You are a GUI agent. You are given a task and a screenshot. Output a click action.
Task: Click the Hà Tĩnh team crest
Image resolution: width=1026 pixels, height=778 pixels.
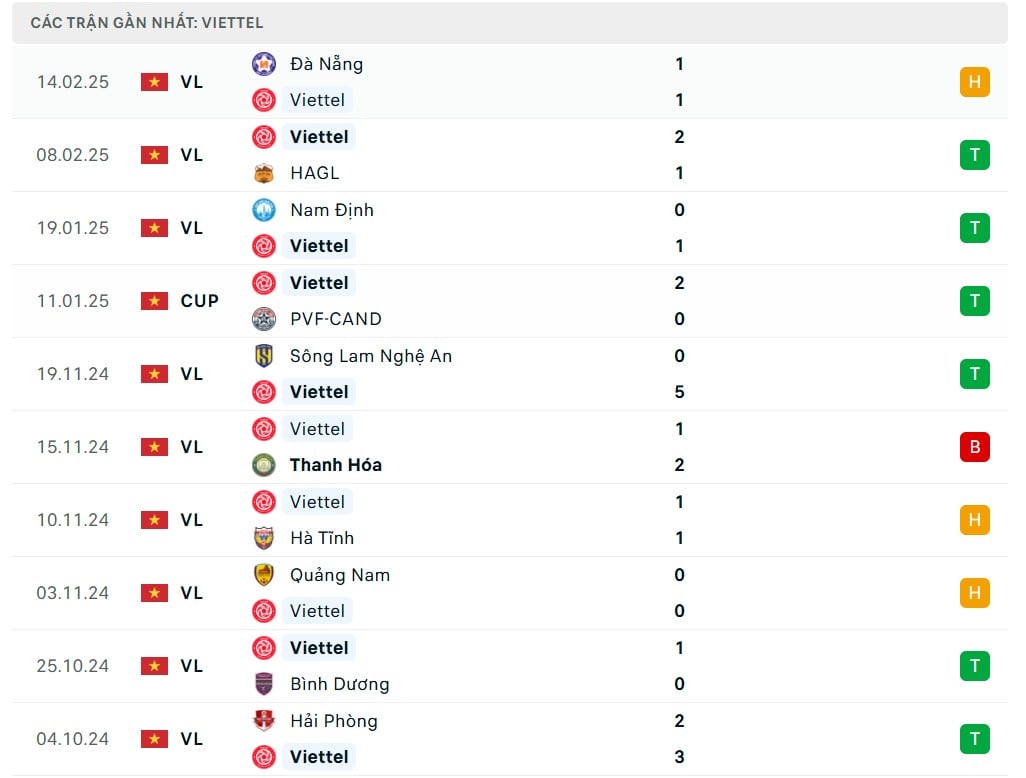(264, 538)
